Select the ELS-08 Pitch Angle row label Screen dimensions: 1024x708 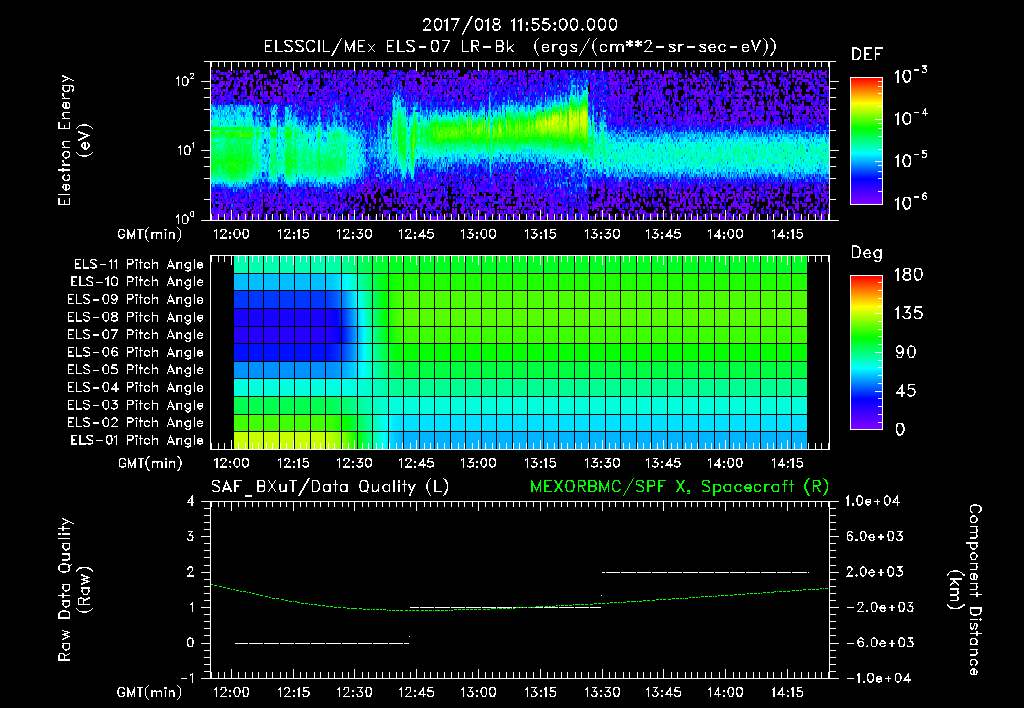[136, 317]
